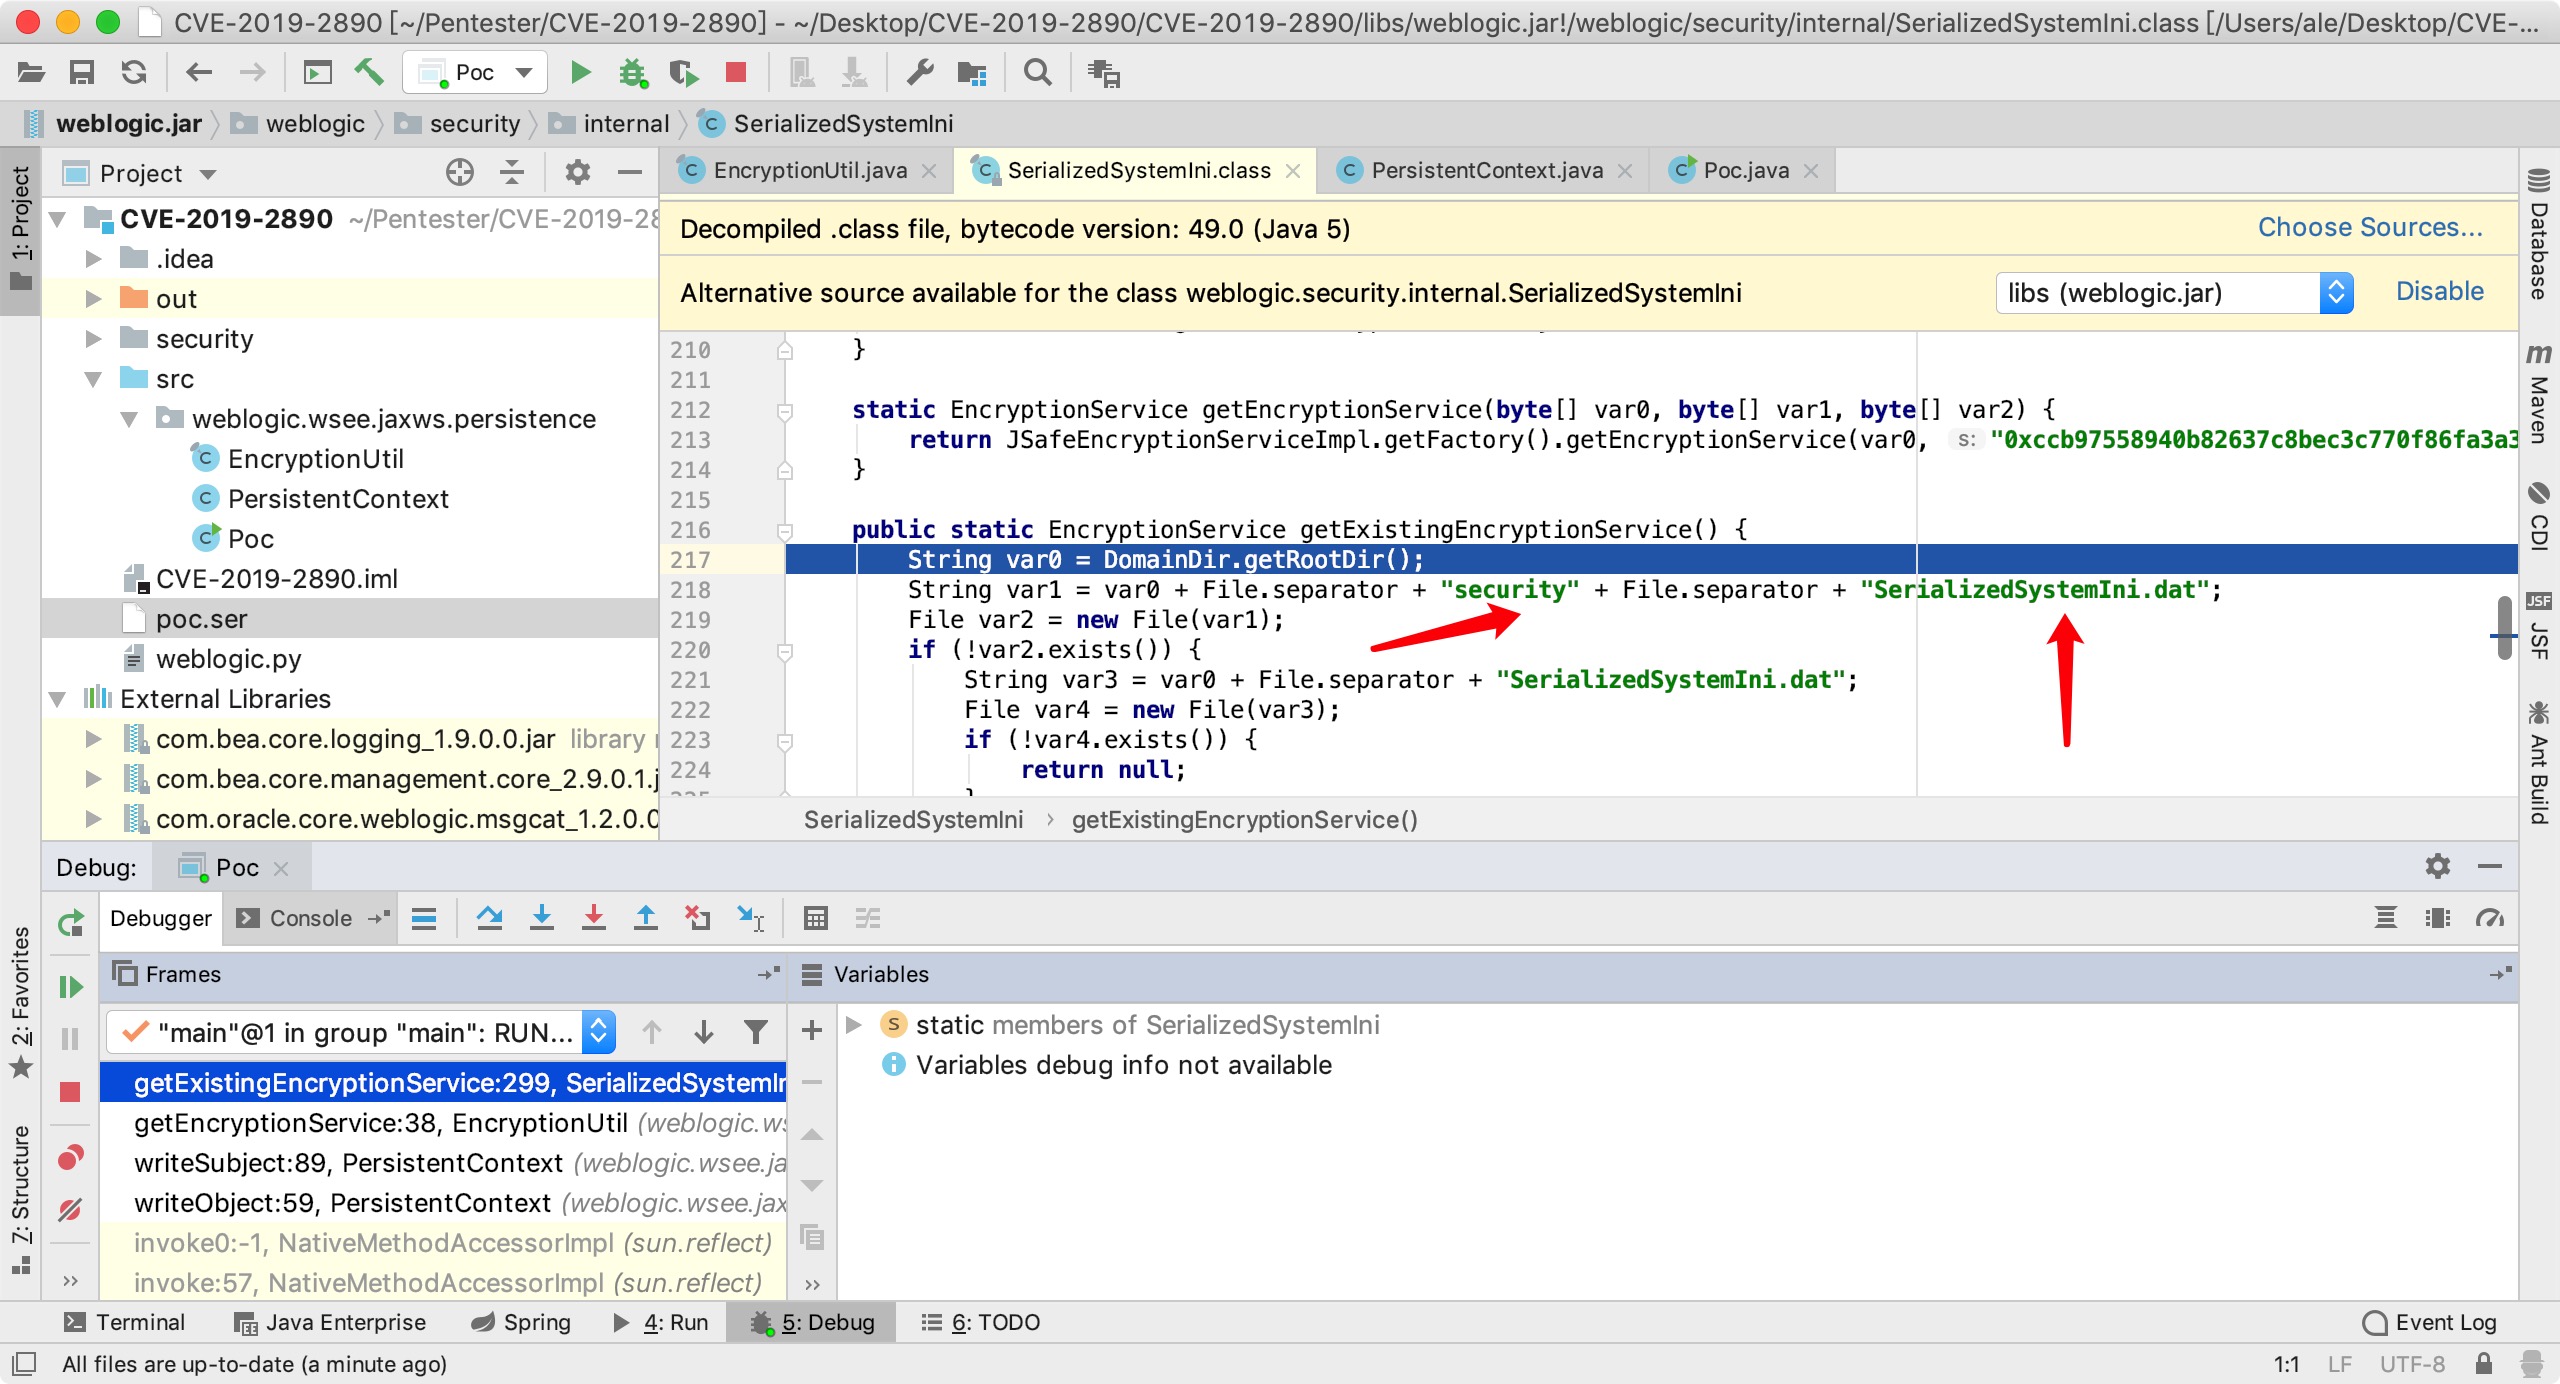Screen dimensions: 2560x1384
Task: Open the Poc run configuration dropdown
Action: [476, 72]
